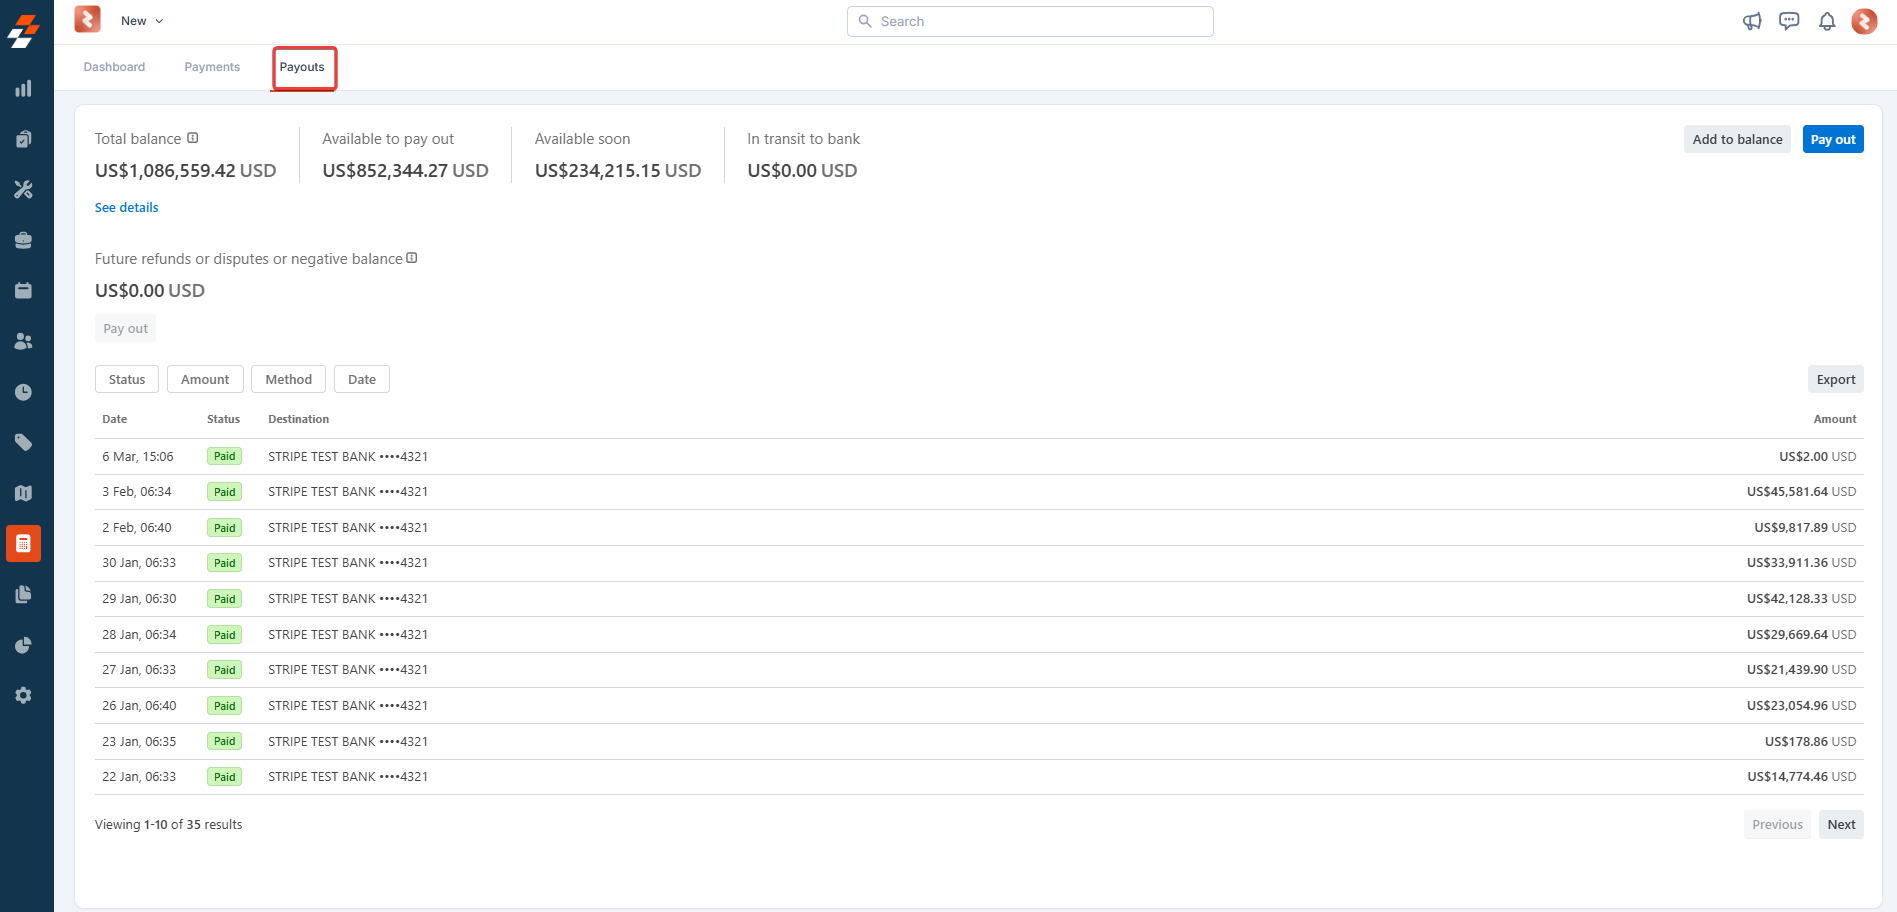
Task: Open the user profile avatar
Action: (1864, 21)
